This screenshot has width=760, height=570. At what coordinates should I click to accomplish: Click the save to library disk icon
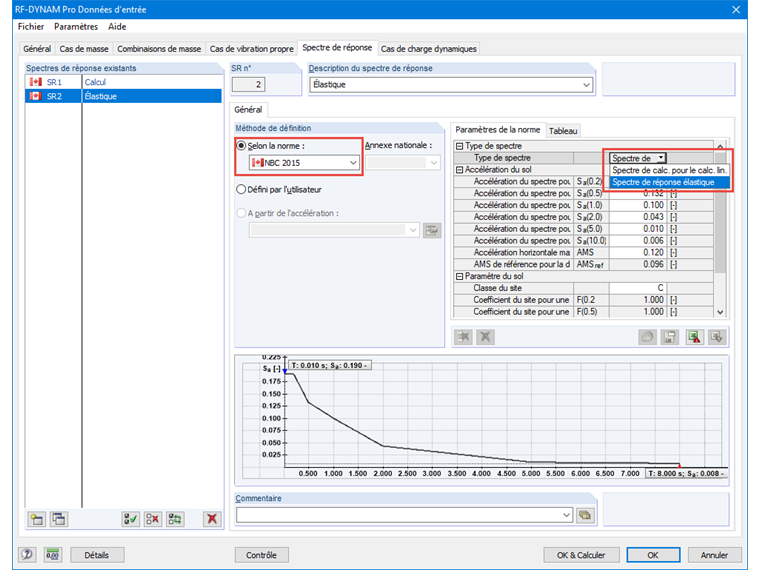point(670,337)
